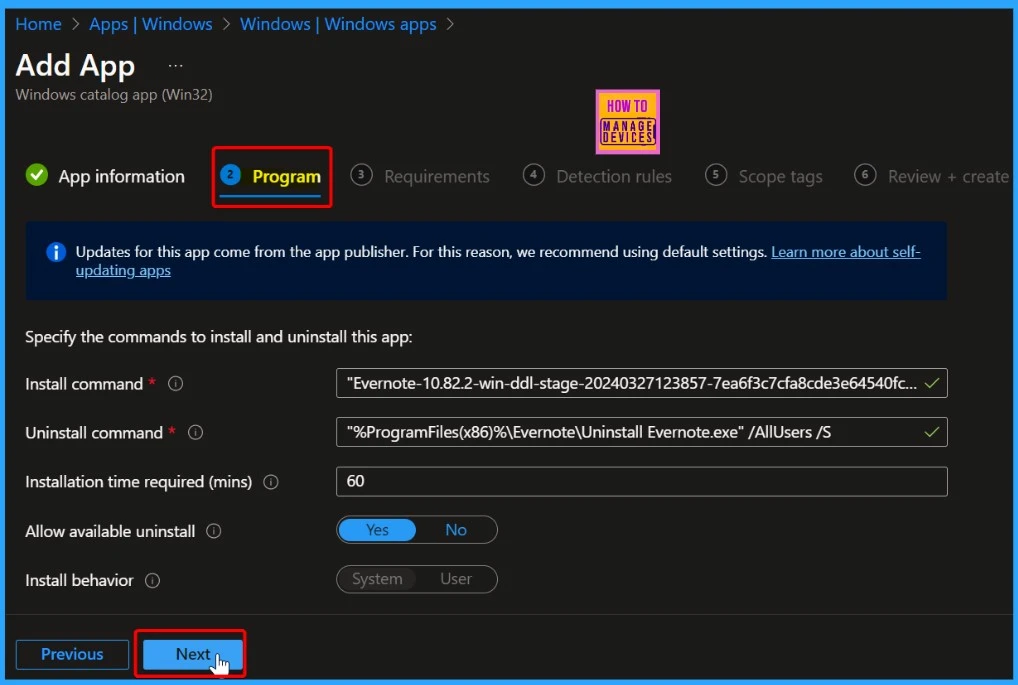This screenshot has height=685, width=1018.
Task: Click info icon next to Uninstall command
Action: pyautogui.click(x=195, y=432)
